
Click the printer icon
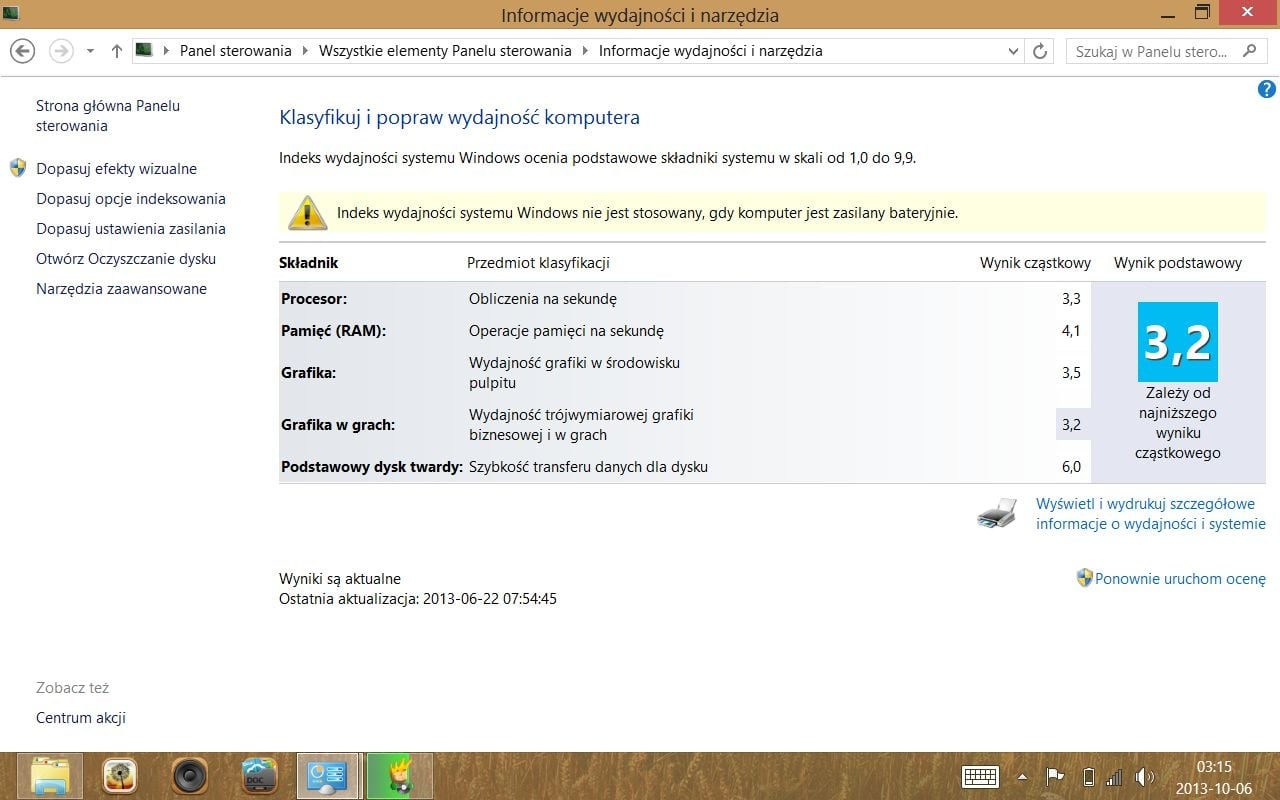997,513
